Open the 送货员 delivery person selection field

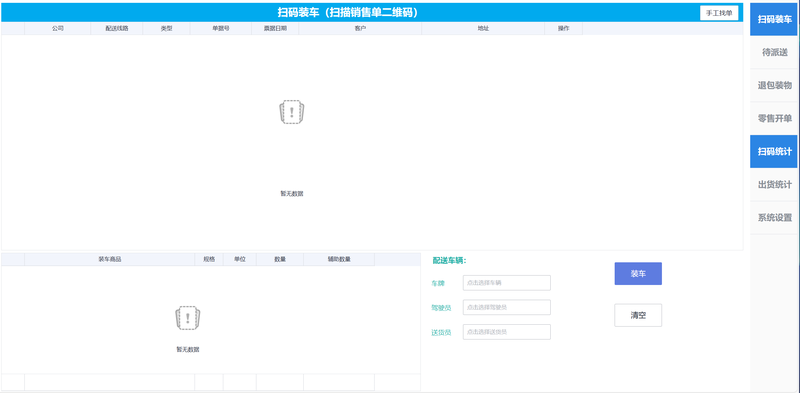pyautogui.click(x=507, y=332)
